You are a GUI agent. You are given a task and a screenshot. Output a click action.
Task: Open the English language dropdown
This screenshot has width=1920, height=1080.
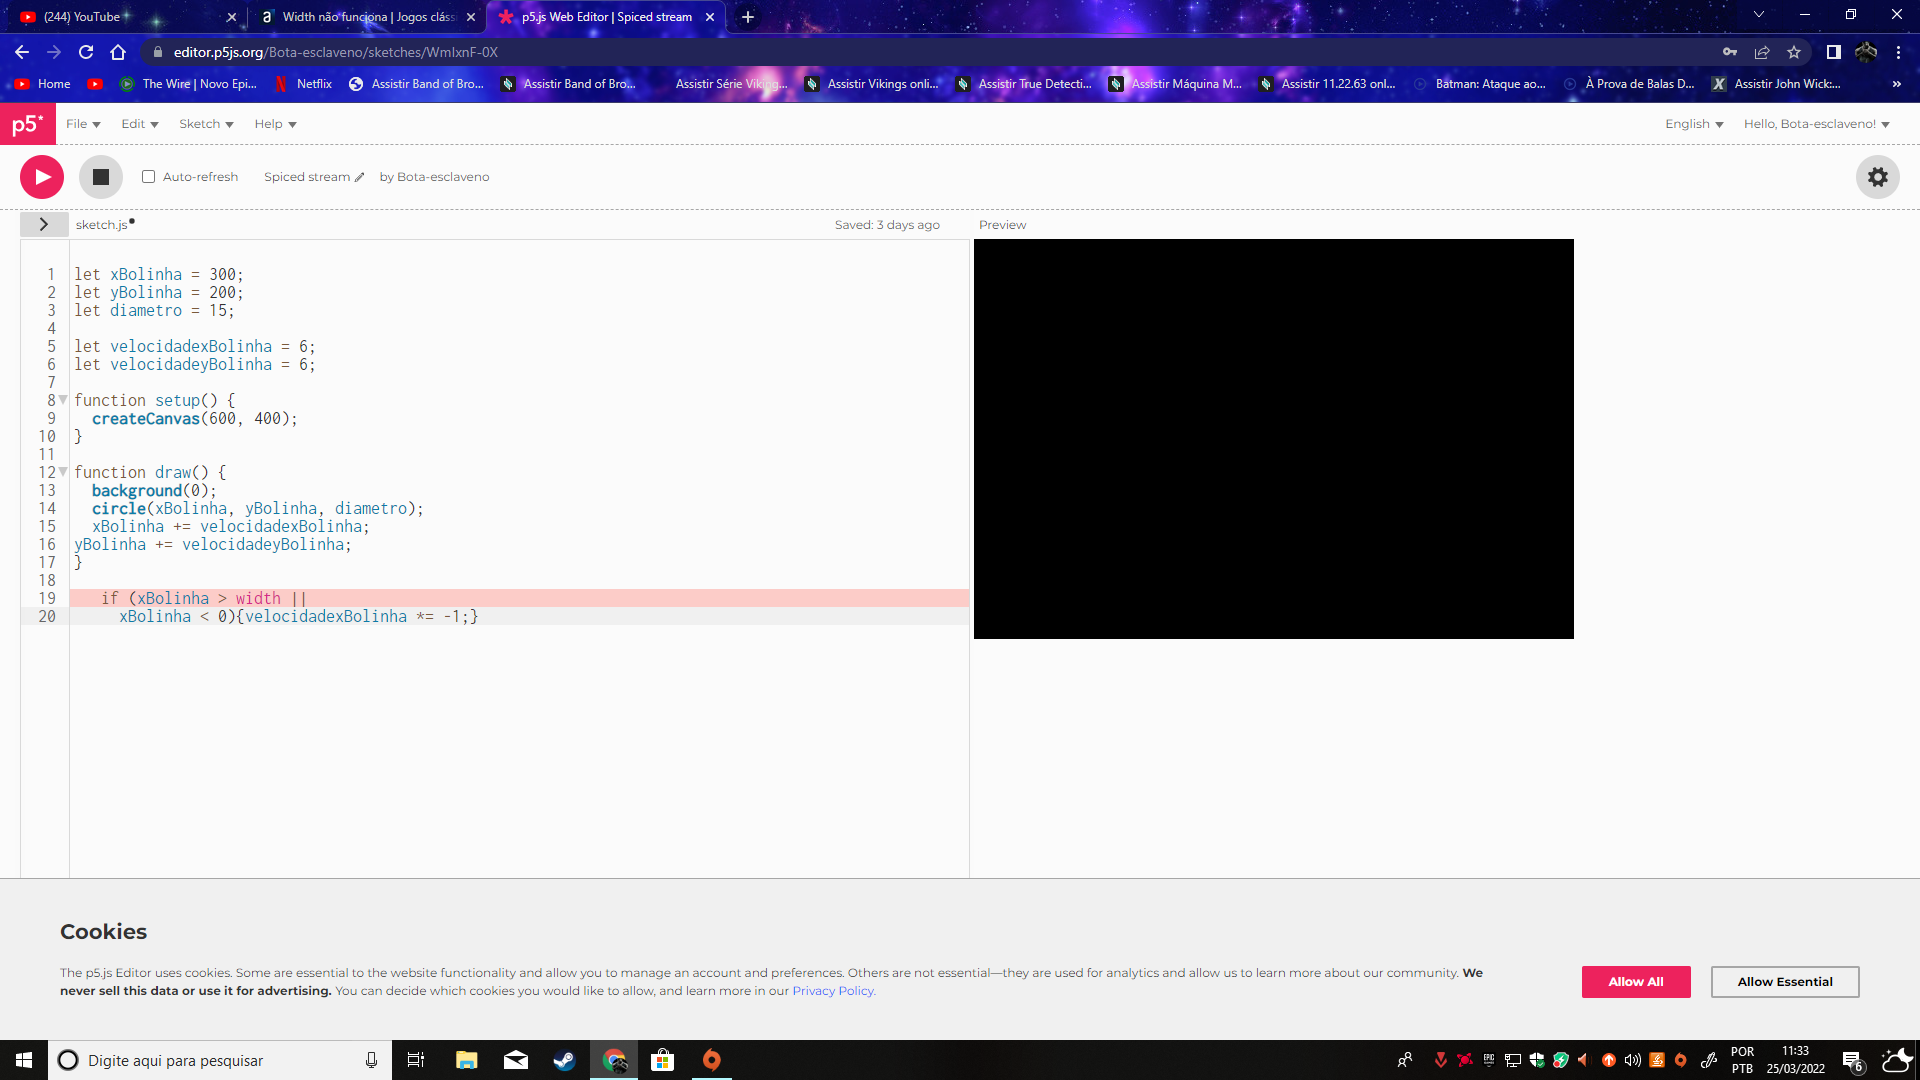point(1694,124)
